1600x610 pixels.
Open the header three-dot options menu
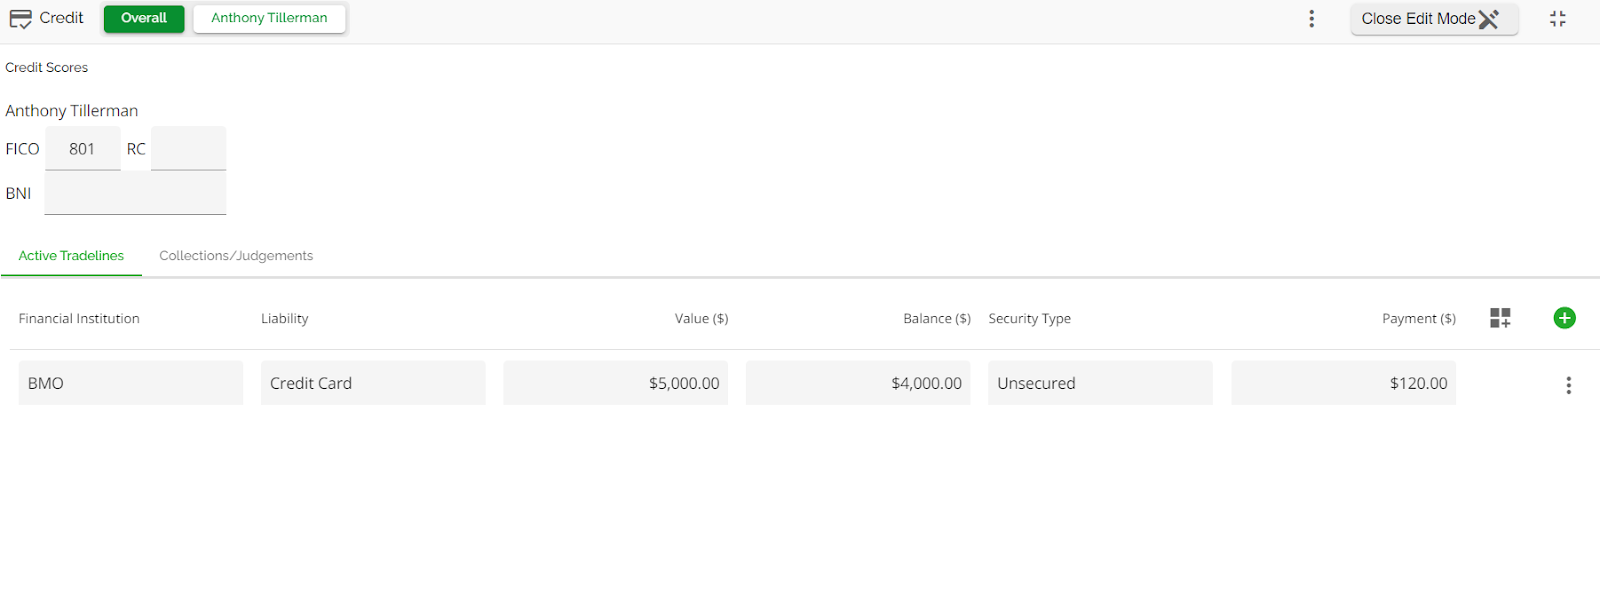[x=1311, y=19]
